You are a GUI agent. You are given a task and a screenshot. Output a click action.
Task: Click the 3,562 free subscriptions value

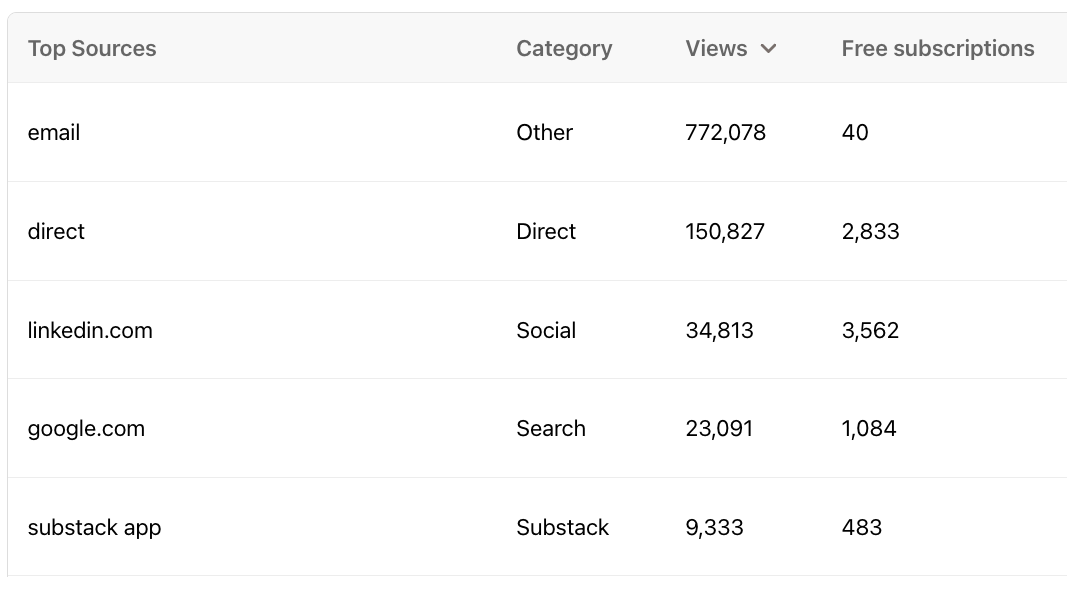(x=870, y=330)
